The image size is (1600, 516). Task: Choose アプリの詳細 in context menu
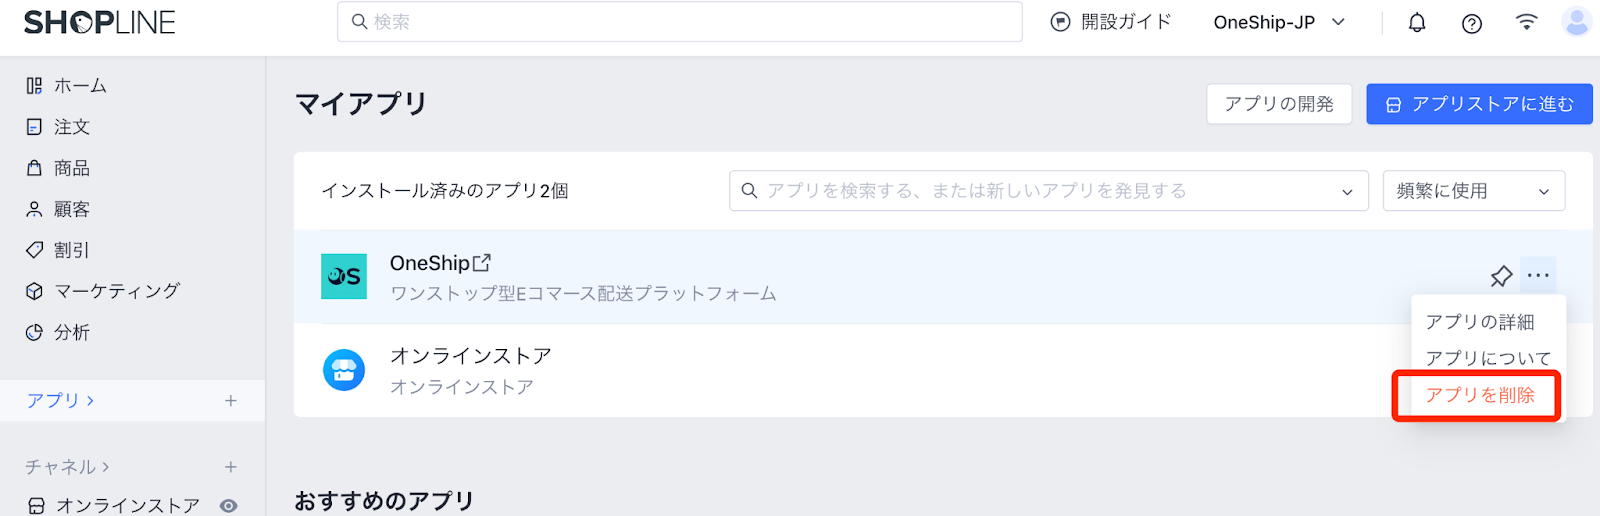click(x=1480, y=322)
